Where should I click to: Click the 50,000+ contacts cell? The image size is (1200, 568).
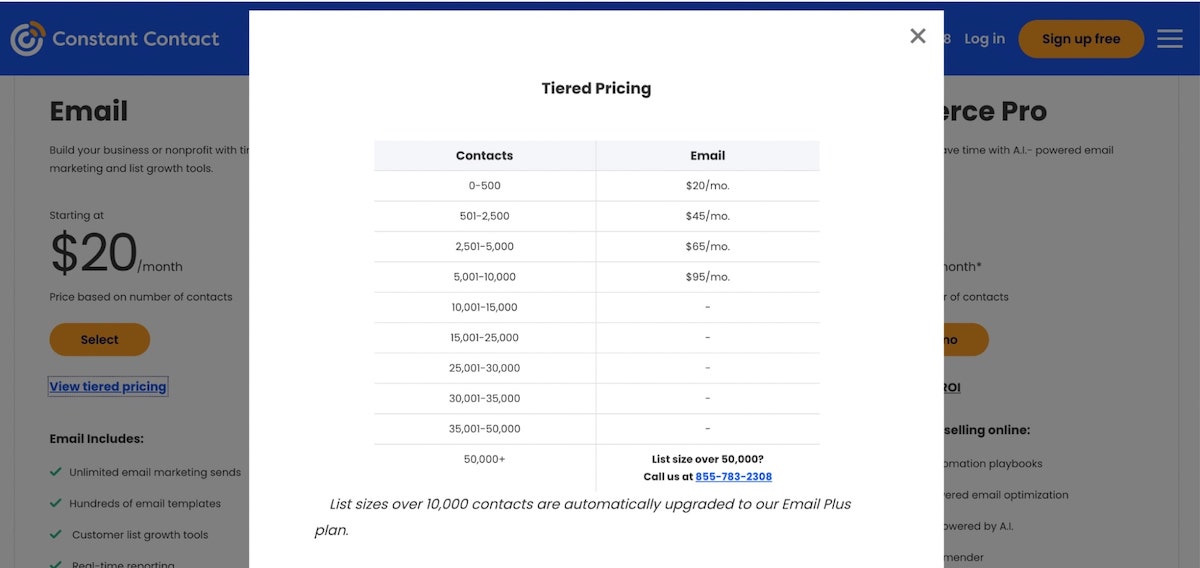484,459
